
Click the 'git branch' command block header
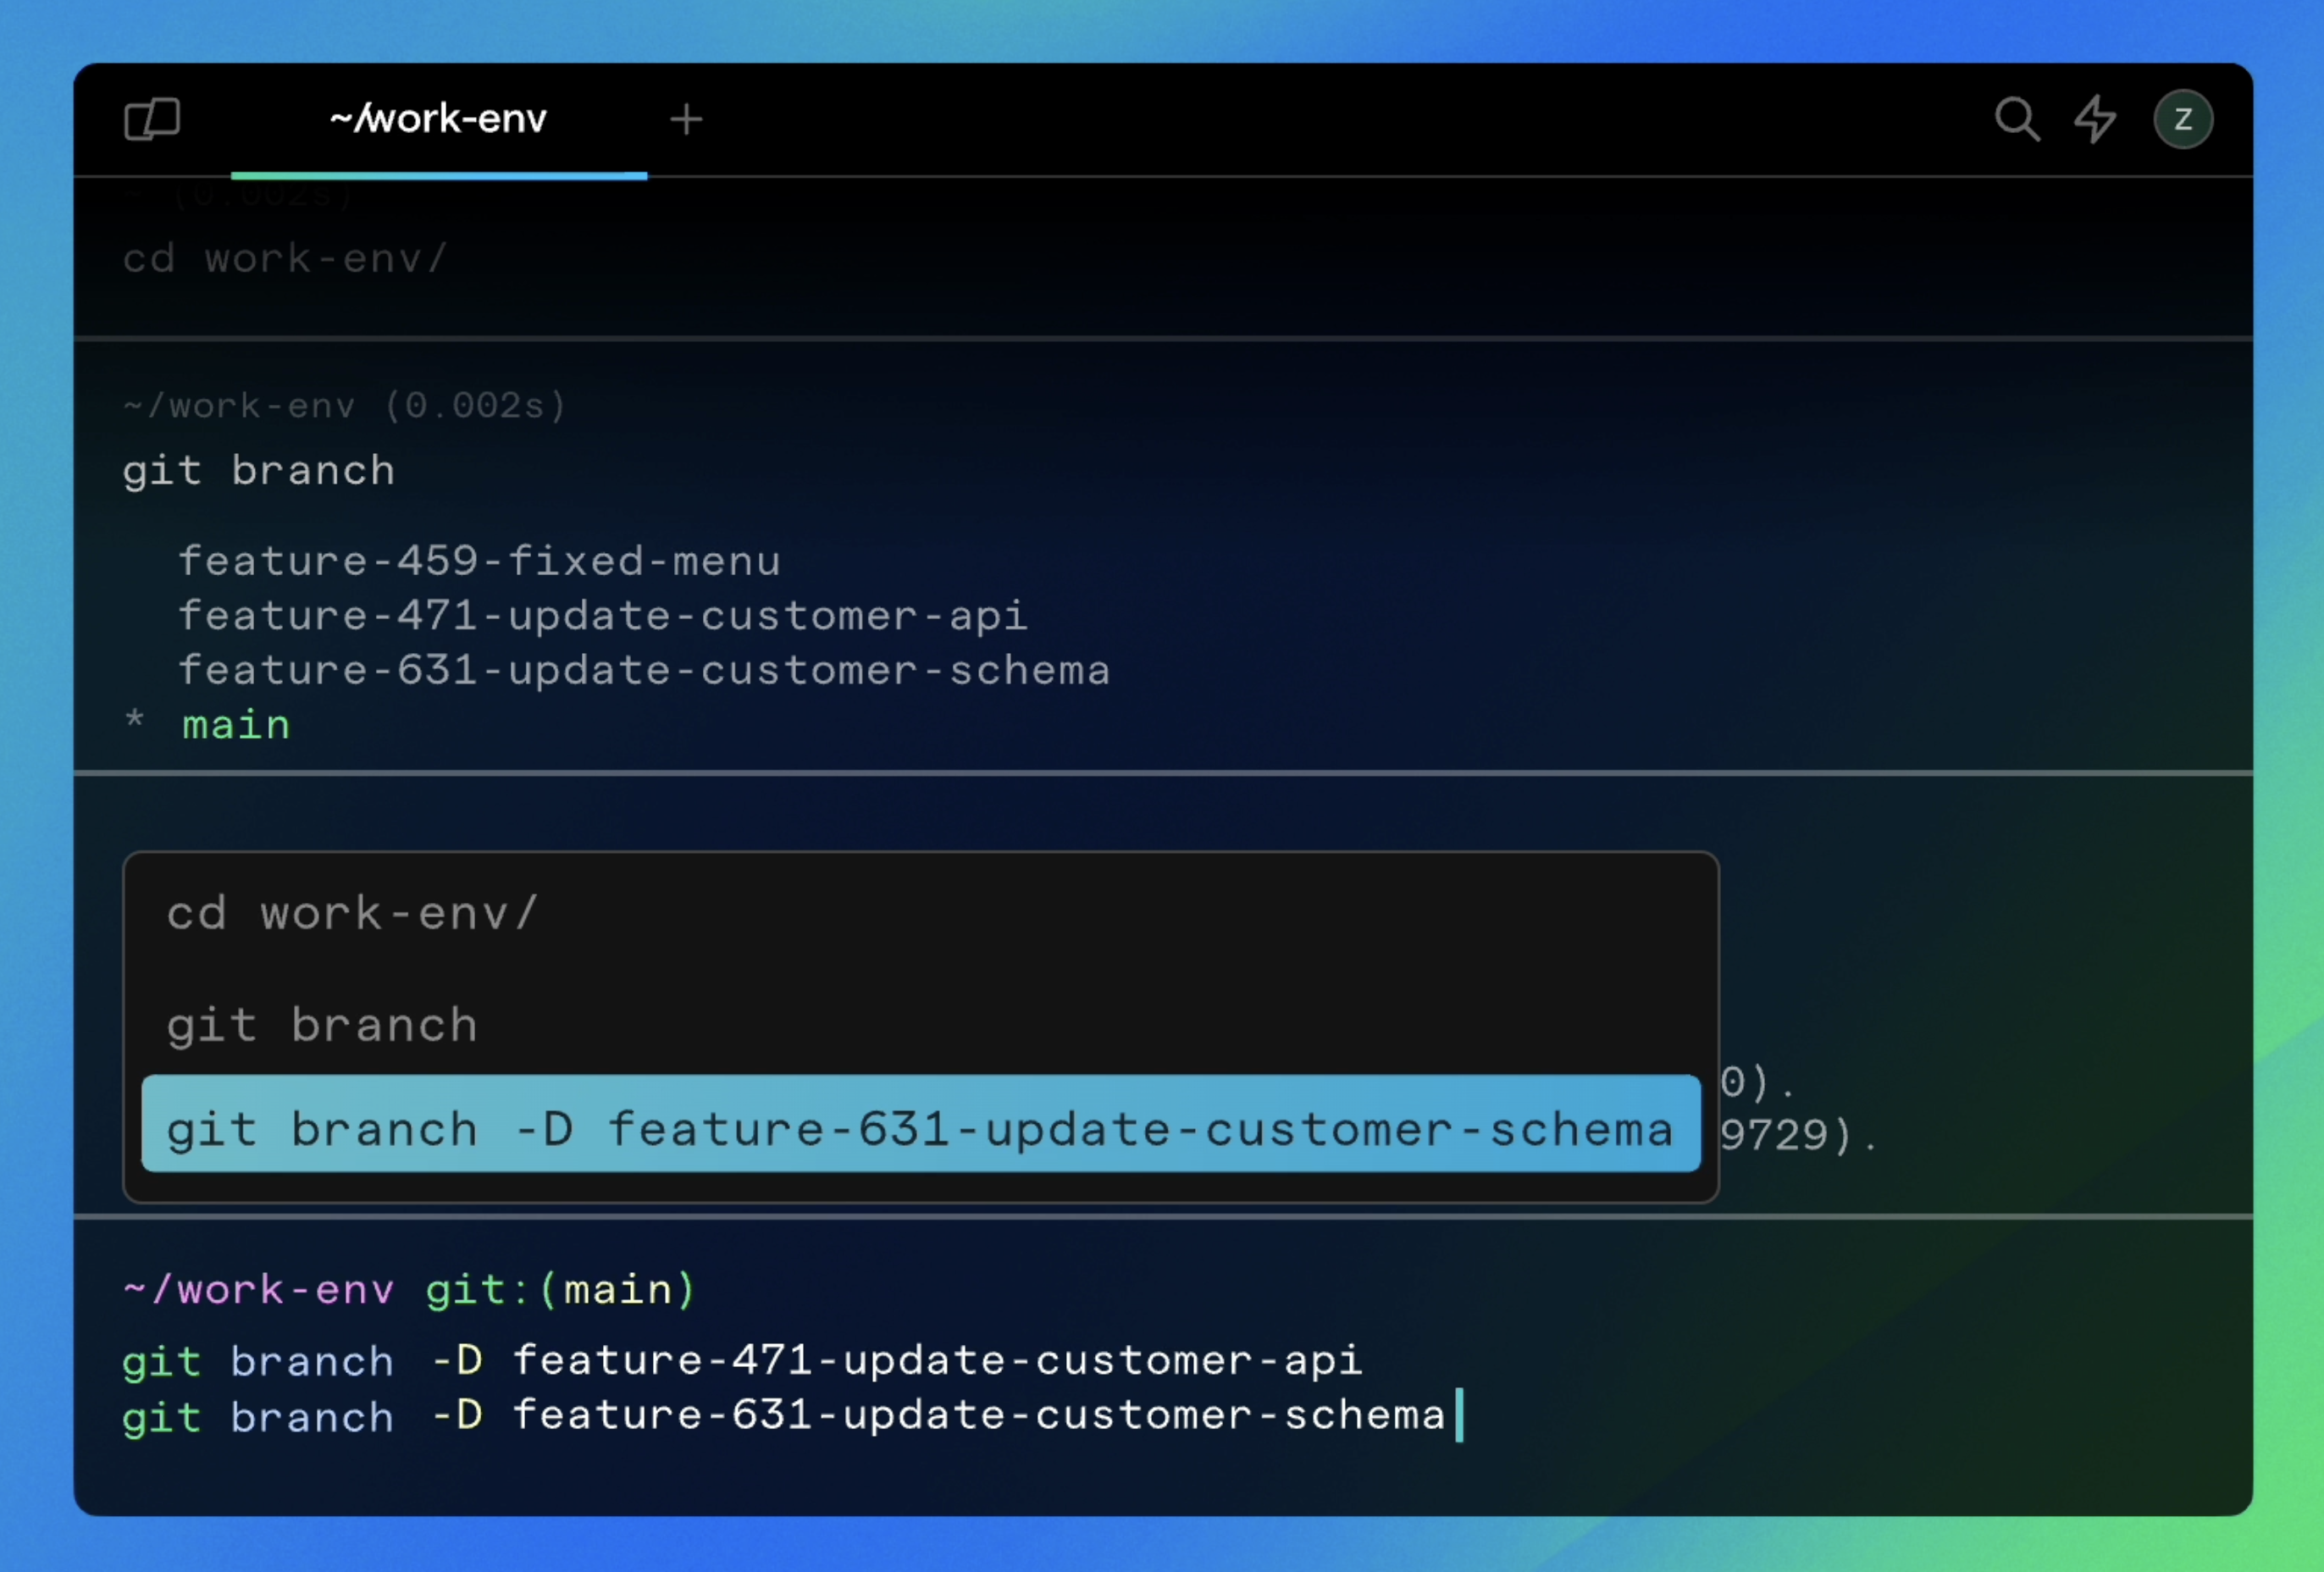pyautogui.click(x=258, y=471)
